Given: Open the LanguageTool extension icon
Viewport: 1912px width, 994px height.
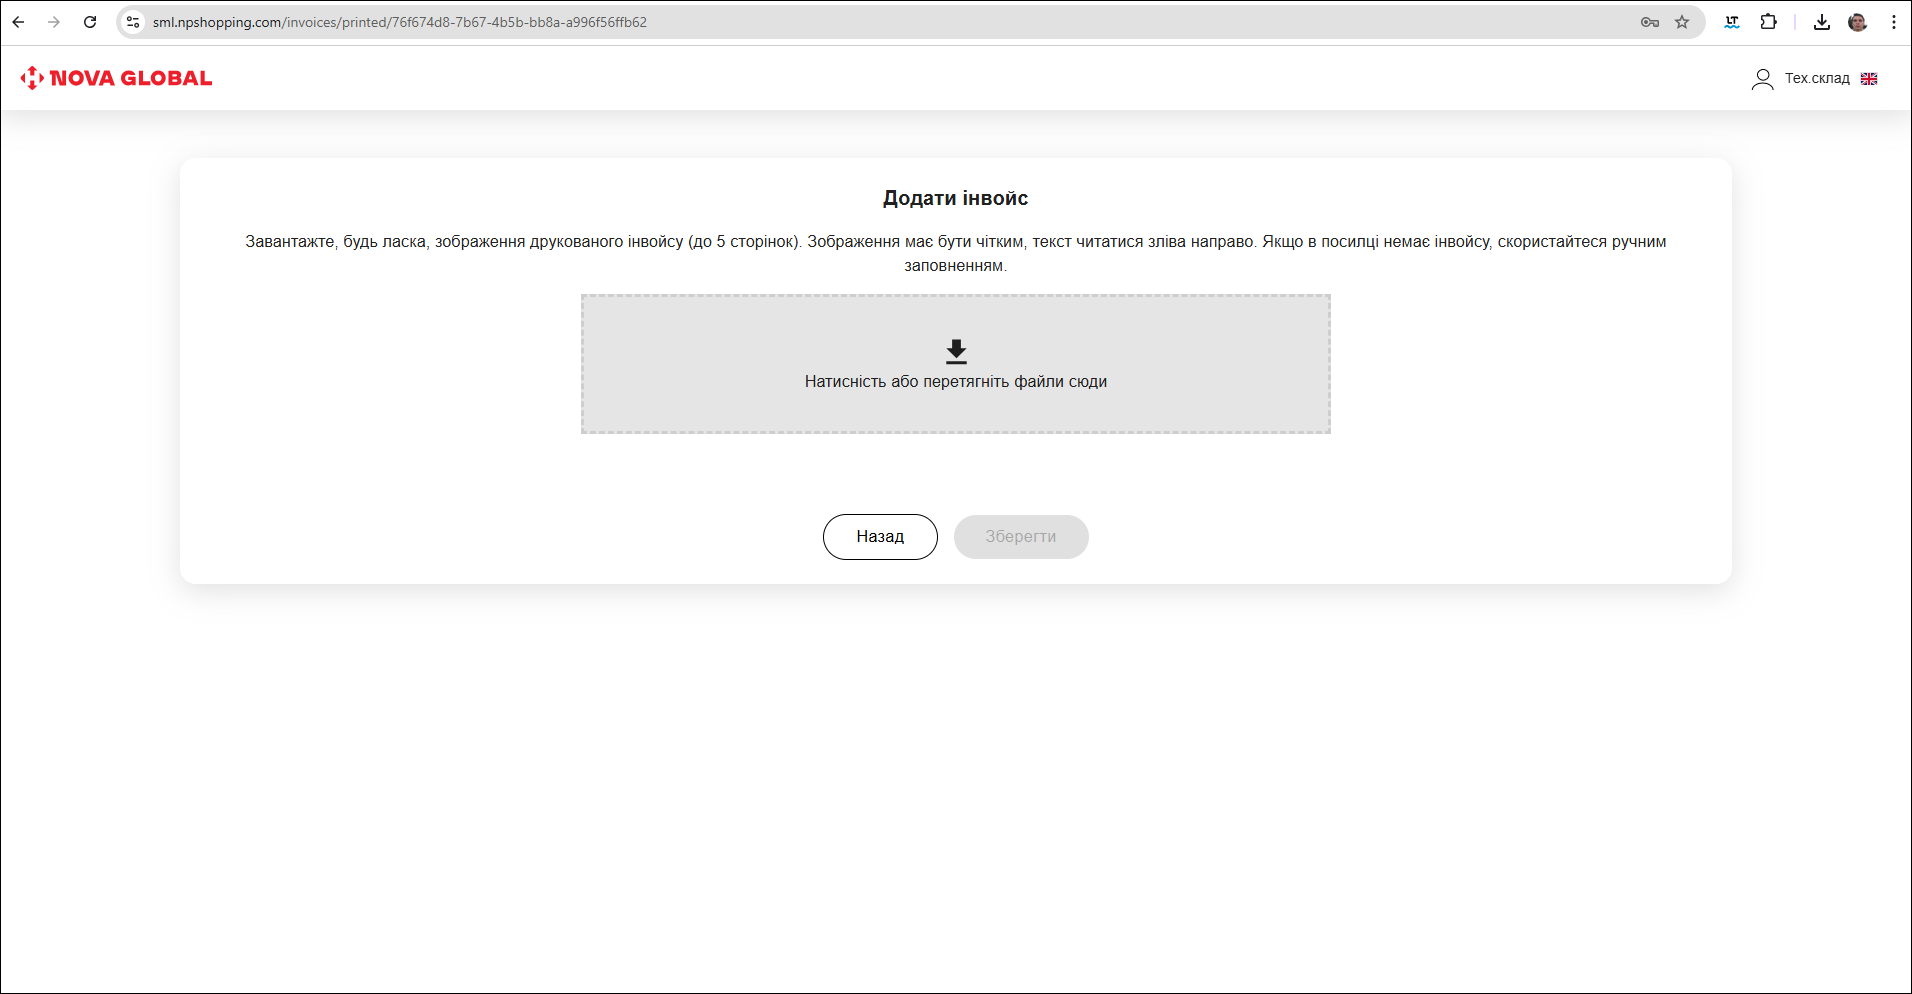Looking at the screenshot, I should (1732, 22).
